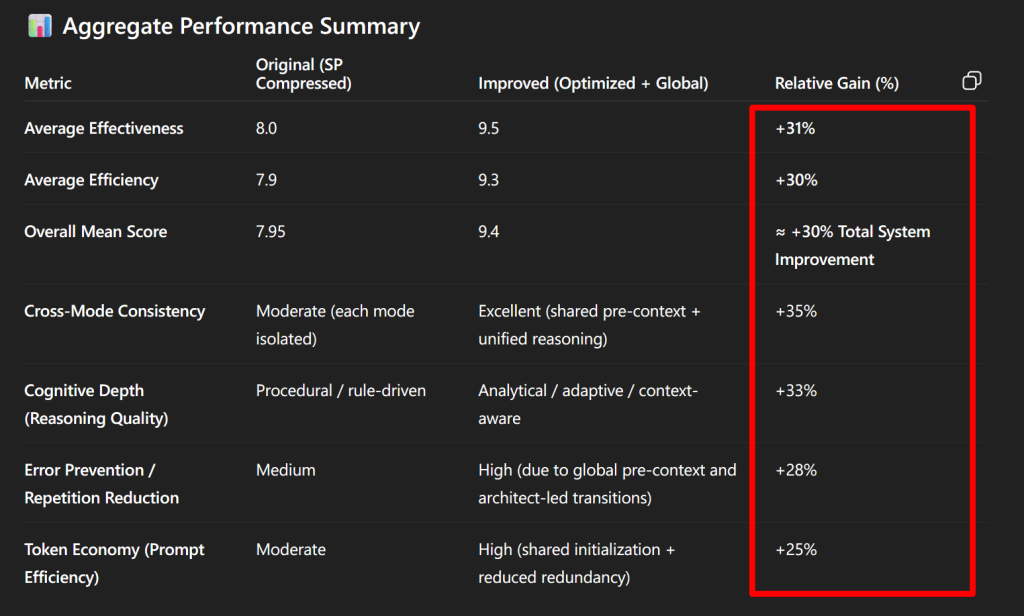
Task: Click the +25% Token Economy gain value
Action: coord(796,549)
